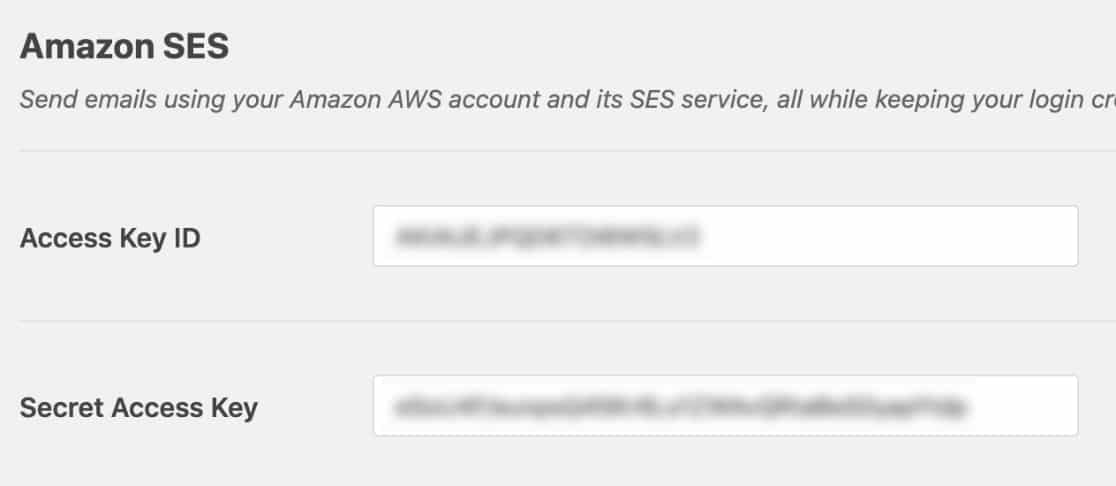This screenshot has width=1116, height=486.
Task: Click the divider line under the description
Action: 560,151
